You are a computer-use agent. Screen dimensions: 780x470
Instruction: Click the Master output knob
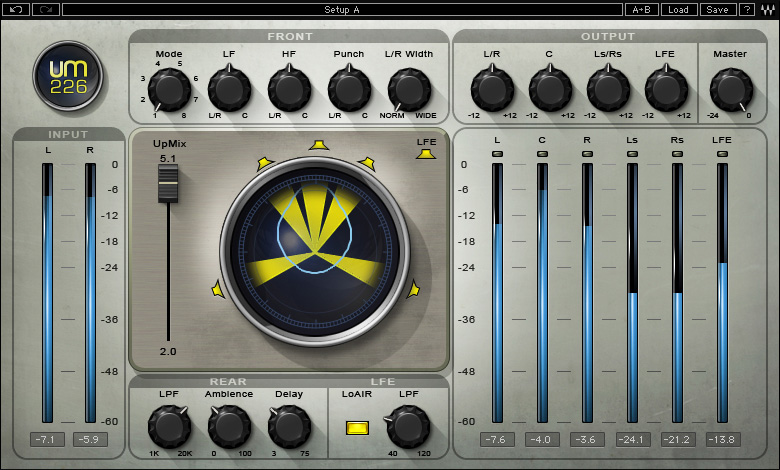[730, 90]
